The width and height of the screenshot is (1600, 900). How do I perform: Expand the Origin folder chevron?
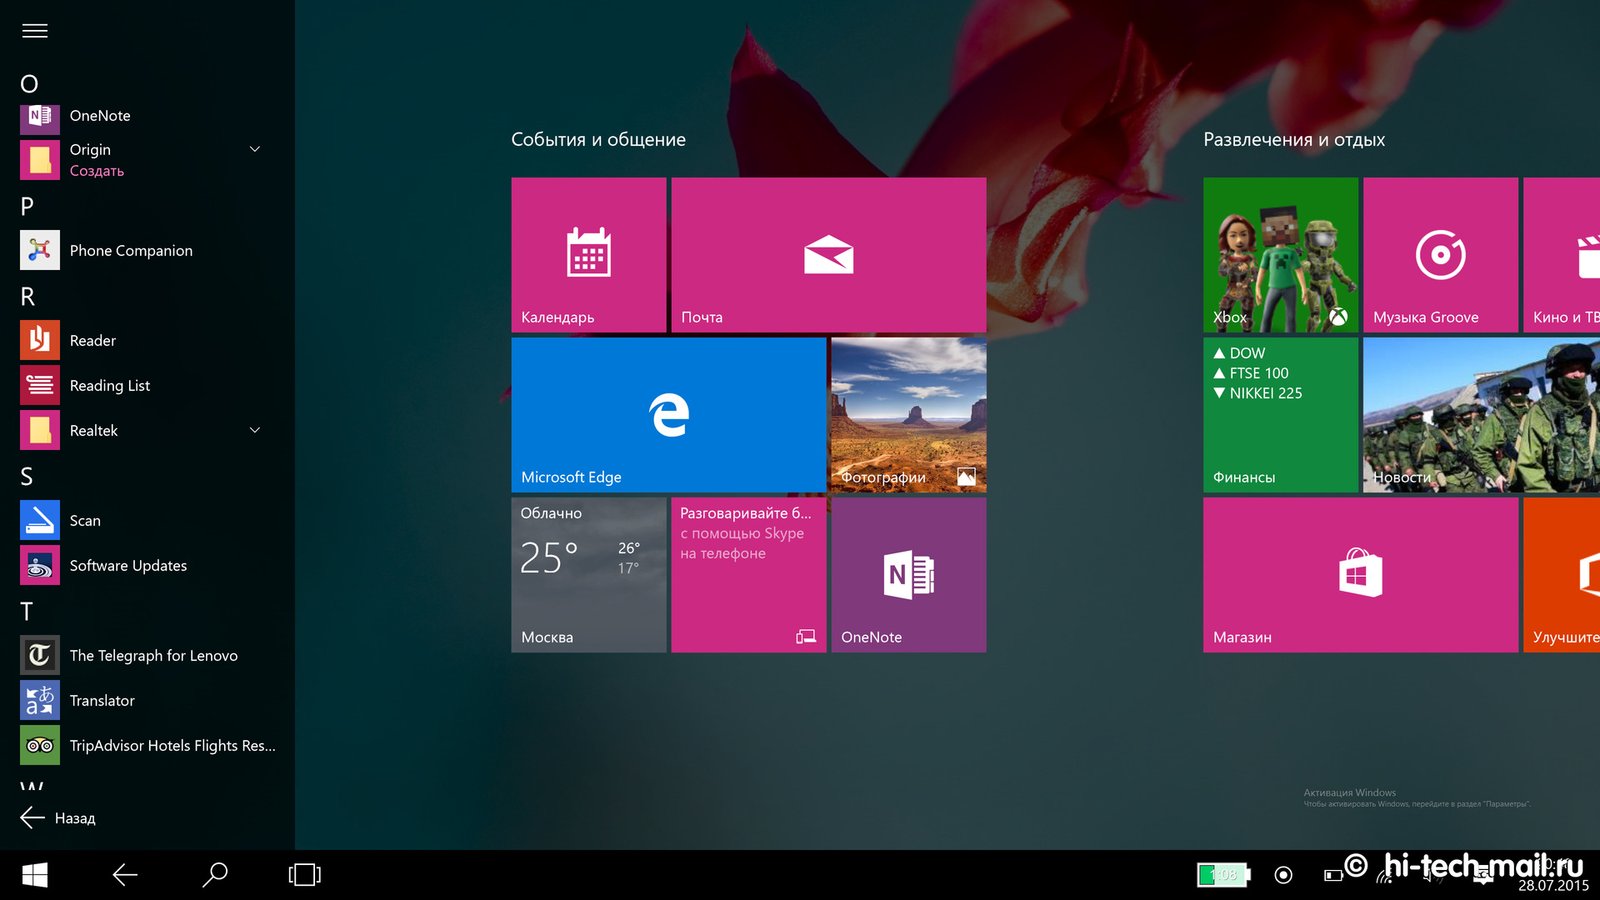pyautogui.click(x=255, y=149)
